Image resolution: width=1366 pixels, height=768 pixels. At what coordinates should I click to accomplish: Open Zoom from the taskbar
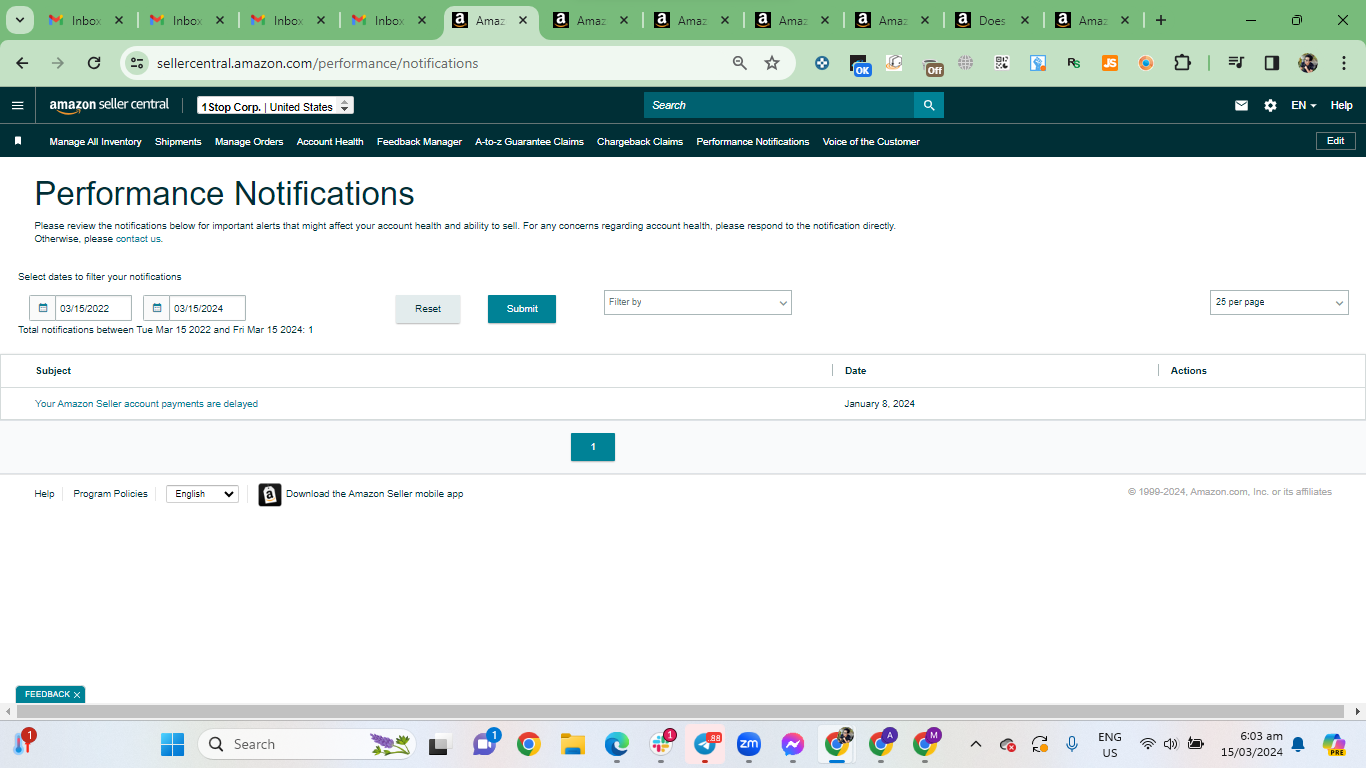749,744
